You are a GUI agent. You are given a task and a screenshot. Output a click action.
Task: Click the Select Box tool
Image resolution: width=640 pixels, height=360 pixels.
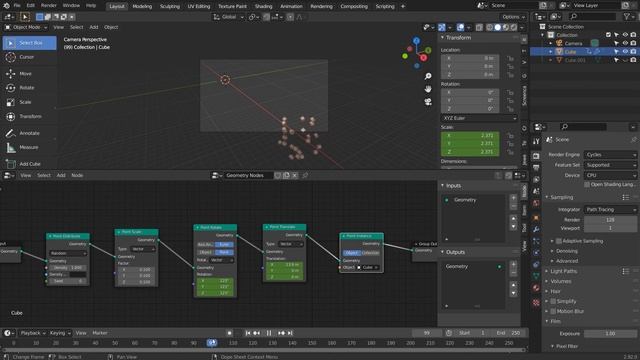[x=29, y=43]
